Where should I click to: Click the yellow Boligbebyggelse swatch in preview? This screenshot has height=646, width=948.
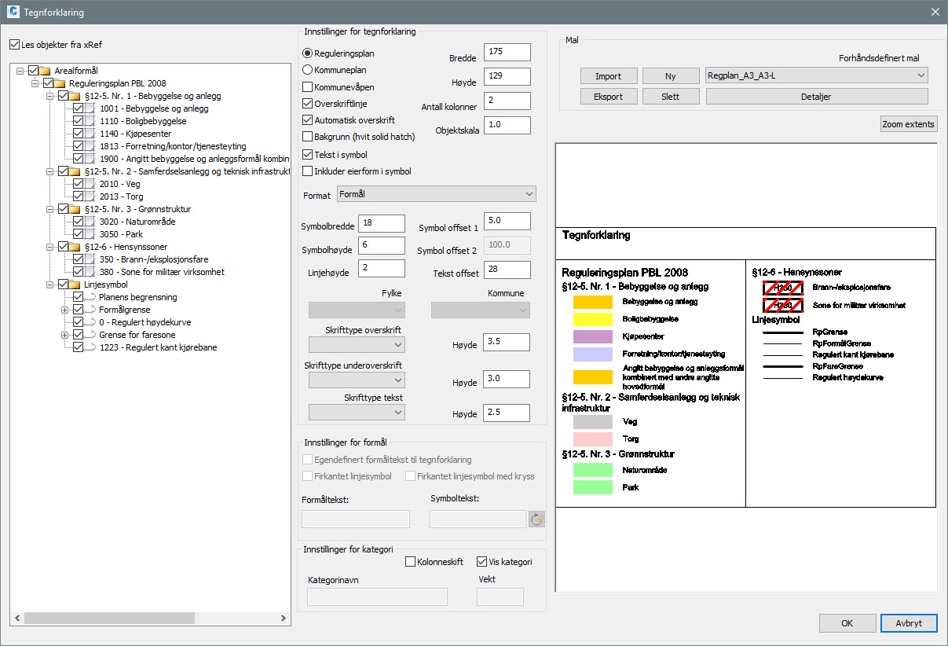(x=593, y=319)
